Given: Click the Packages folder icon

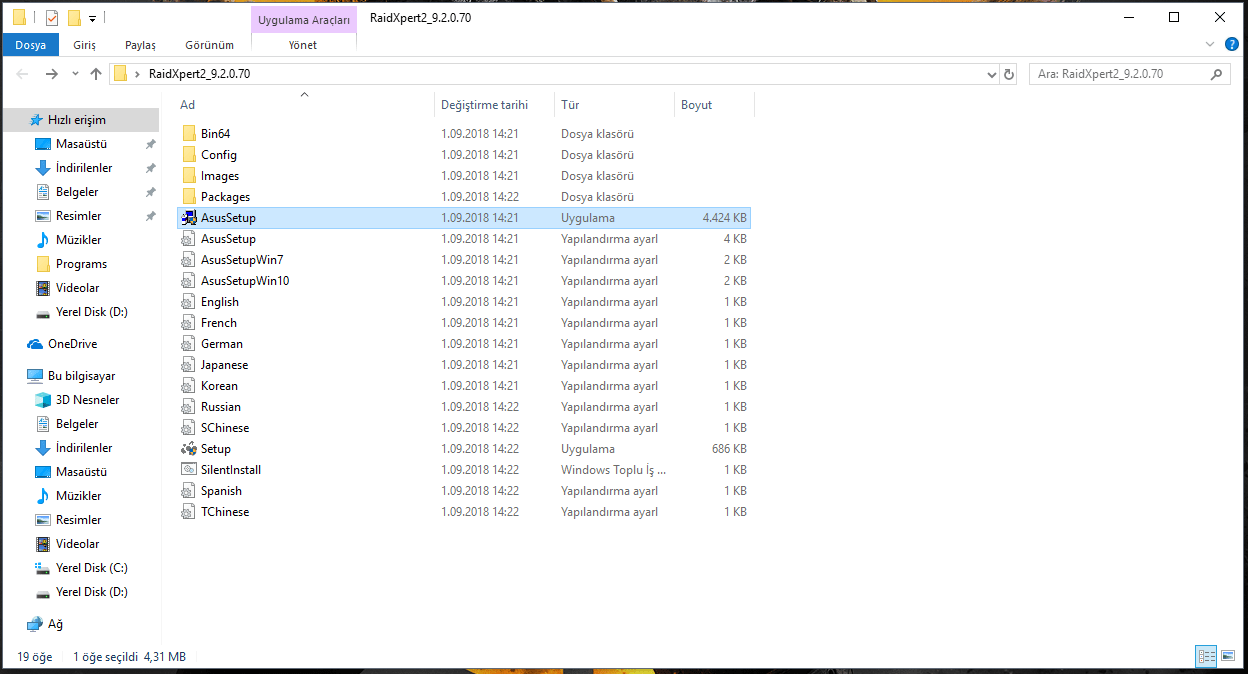Looking at the screenshot, I should point(189,197).
